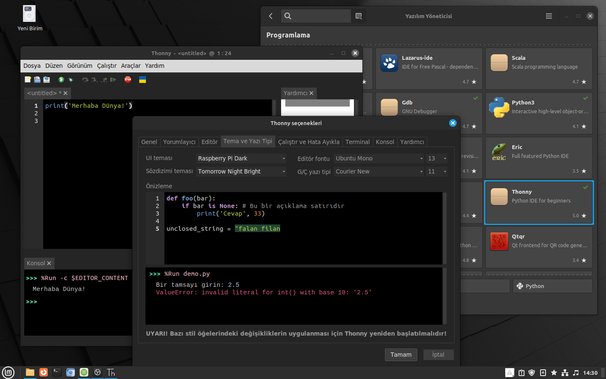Viewport: 606px width, 379px height.
Task: Click the New file icon in Thonny toolbar
Action: 28,80
